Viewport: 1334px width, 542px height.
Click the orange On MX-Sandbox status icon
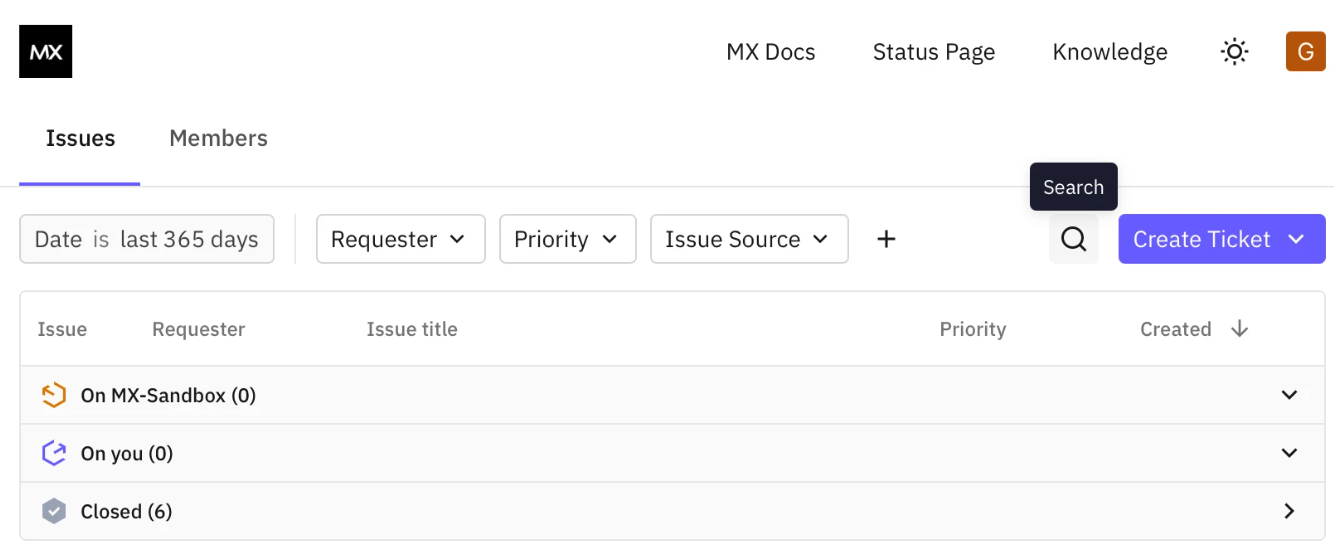pos(53,395)
